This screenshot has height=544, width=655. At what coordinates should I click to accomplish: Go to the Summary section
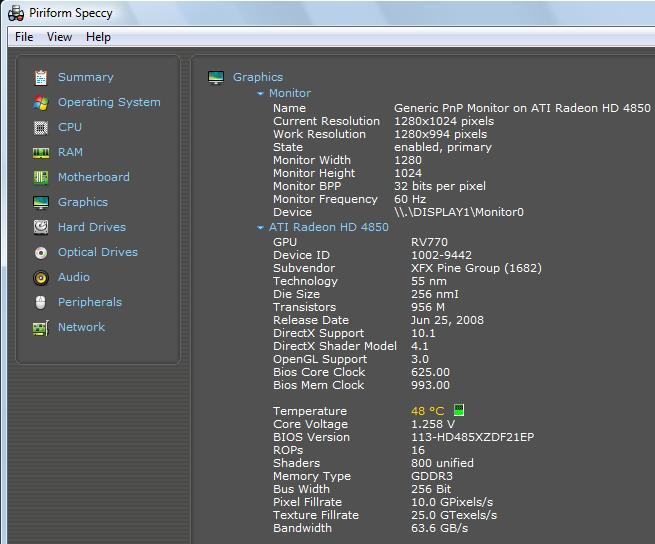pos(86,77)
